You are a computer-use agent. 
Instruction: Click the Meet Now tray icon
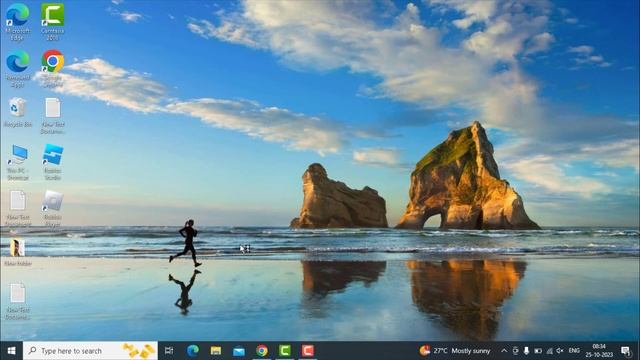516,351
